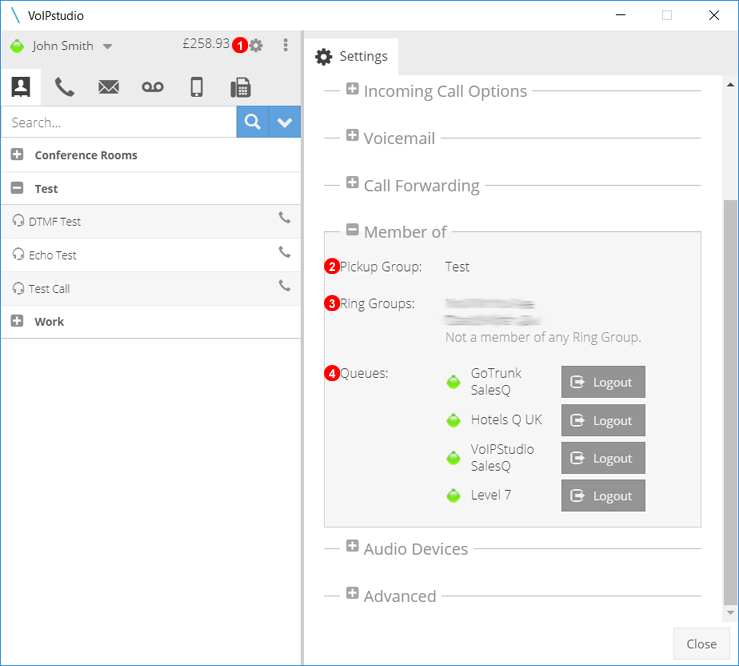
Task: Expand the Work contact group
Action: (17, 321)
